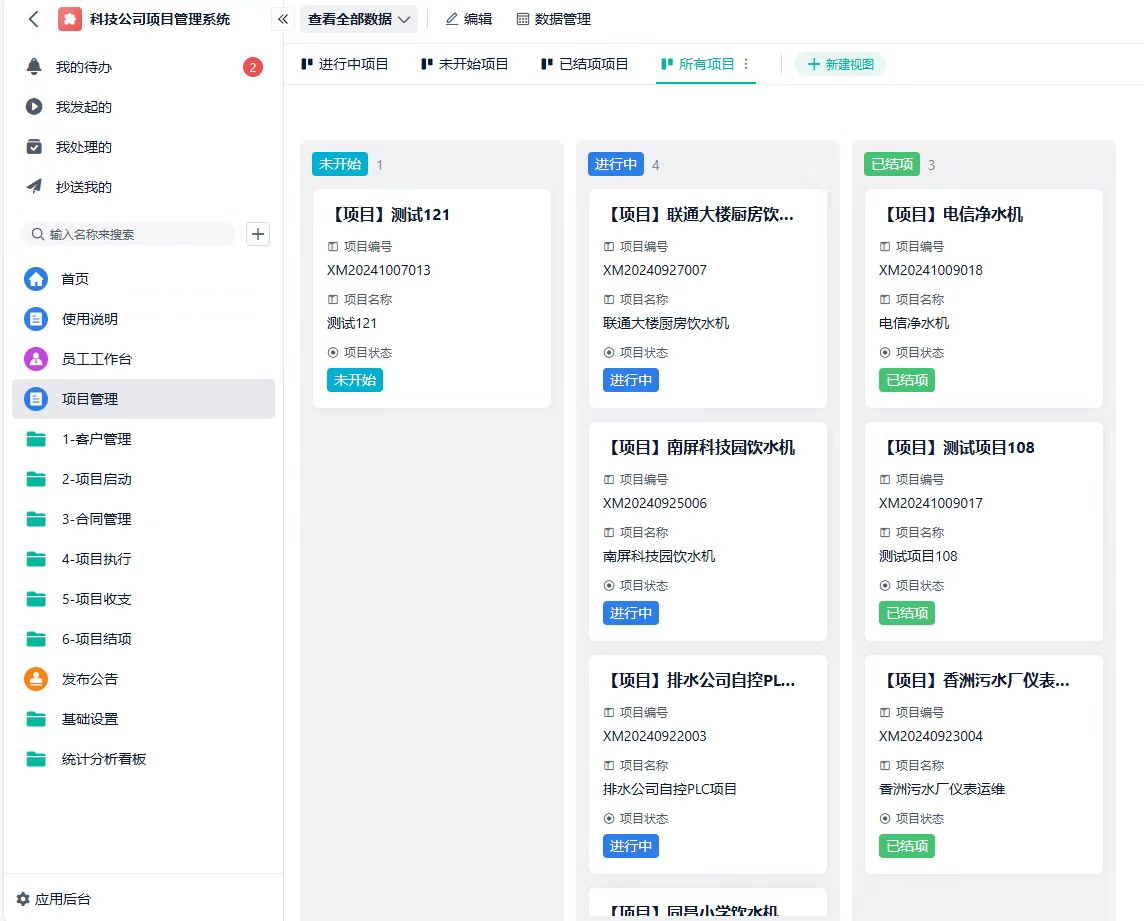Open the 查看全部数据 dropdown
The image size is (1144, 921).
(x=359, y=19)
